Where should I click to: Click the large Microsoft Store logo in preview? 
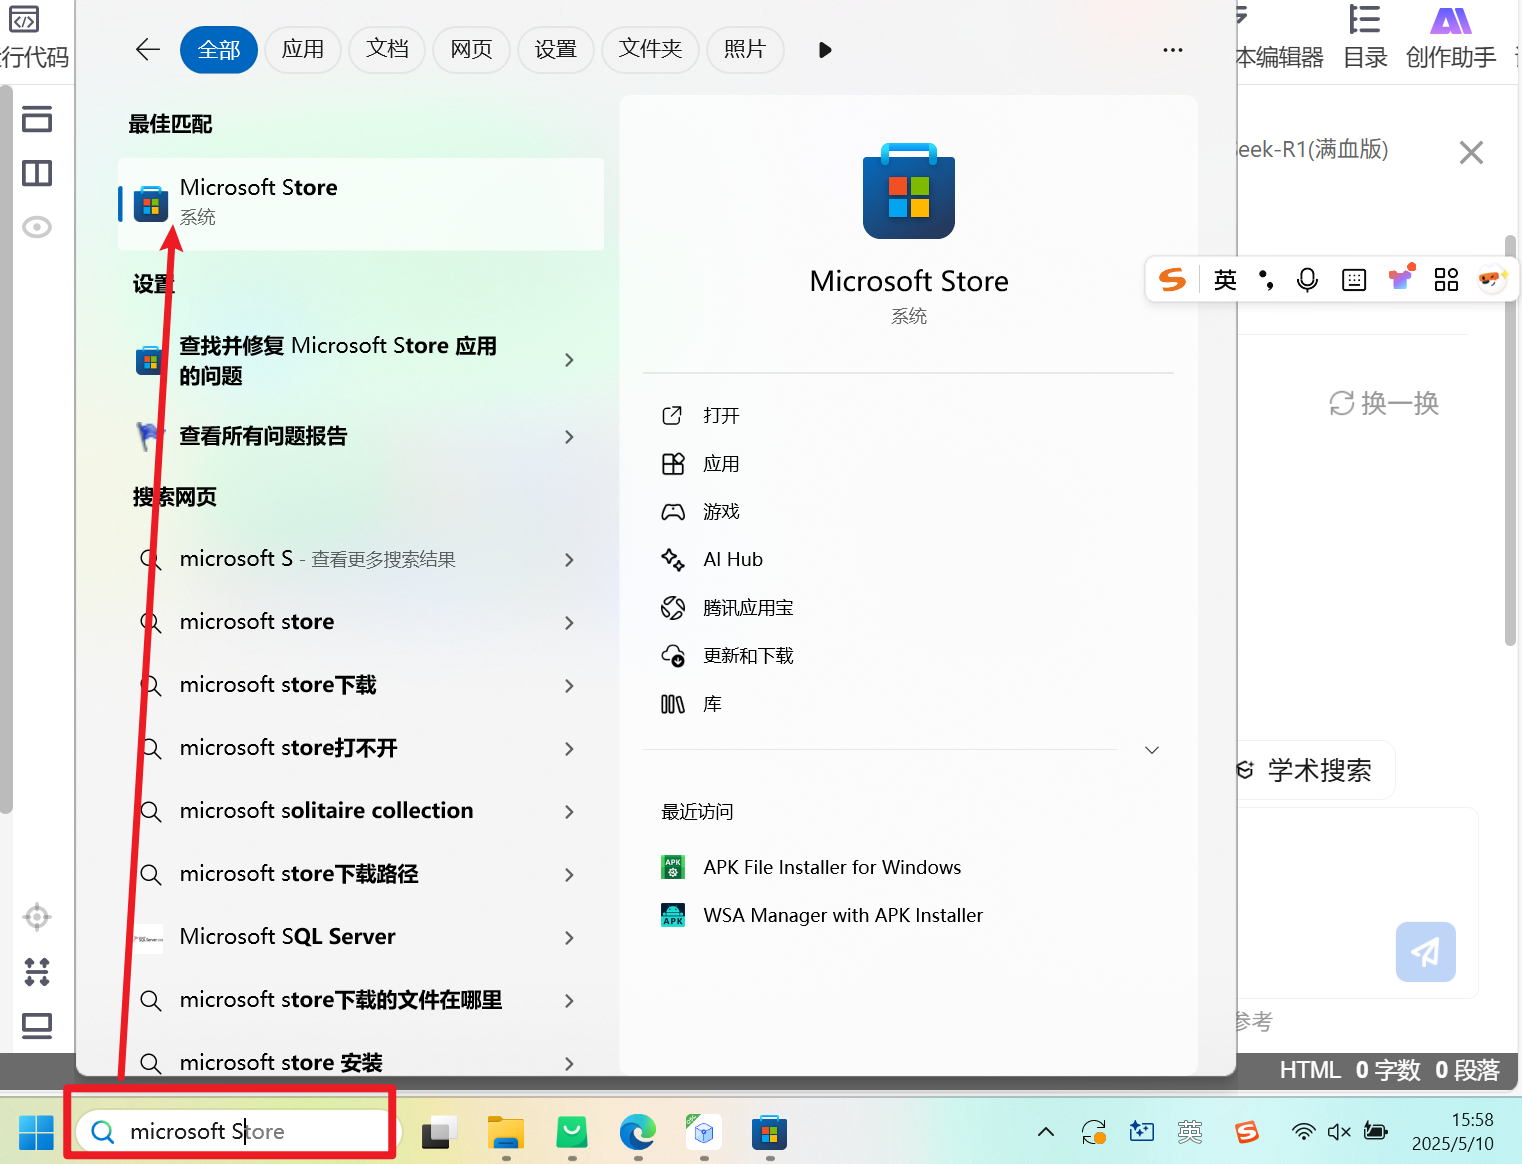909,191
